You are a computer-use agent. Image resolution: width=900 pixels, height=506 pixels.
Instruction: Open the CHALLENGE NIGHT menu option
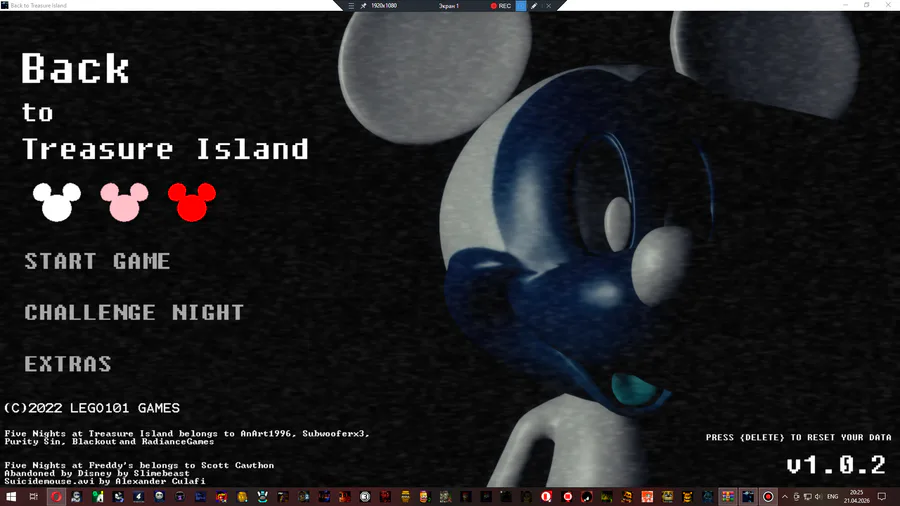(x=134, y=313)
